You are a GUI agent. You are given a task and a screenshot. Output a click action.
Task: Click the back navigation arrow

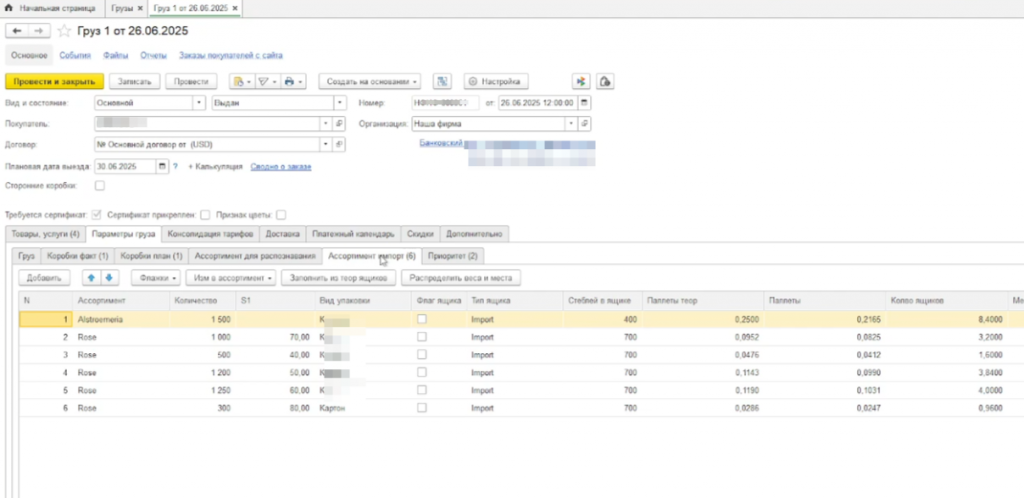16,32
